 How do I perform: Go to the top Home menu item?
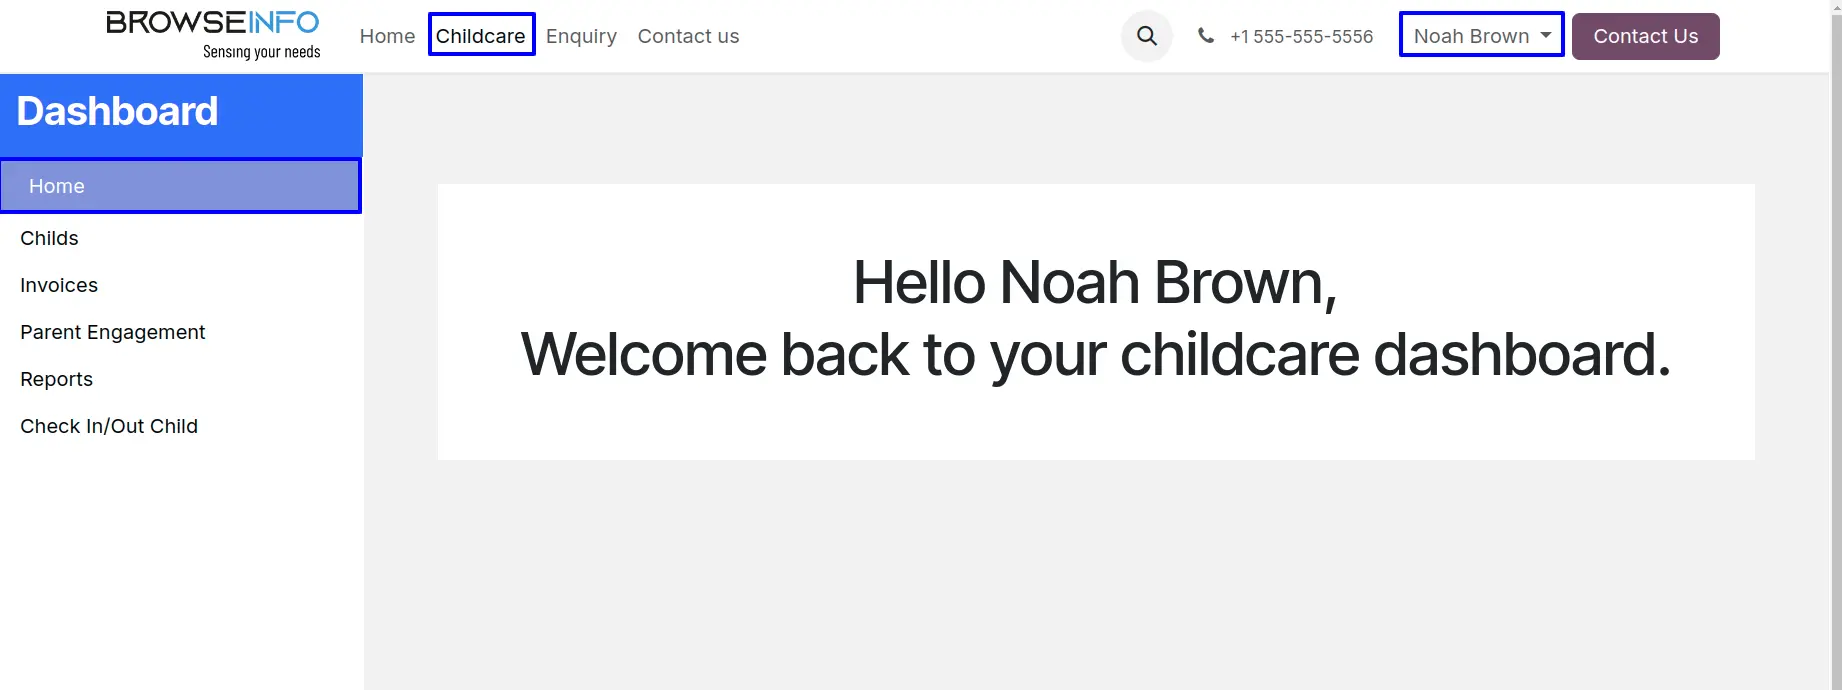click(387, 36)
